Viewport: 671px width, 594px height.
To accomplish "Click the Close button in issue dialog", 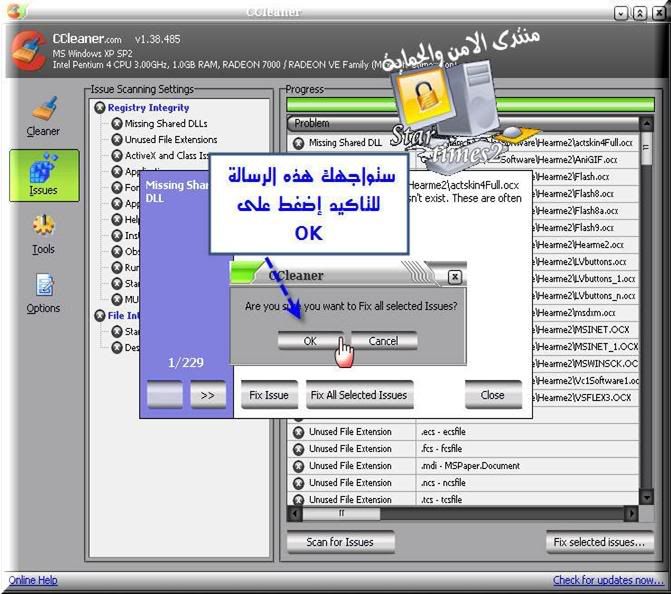I will click(x=493, y=395).
